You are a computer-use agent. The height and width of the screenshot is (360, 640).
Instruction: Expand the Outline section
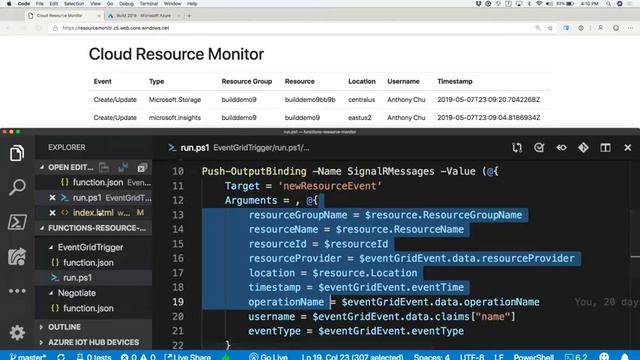[42, 327]
